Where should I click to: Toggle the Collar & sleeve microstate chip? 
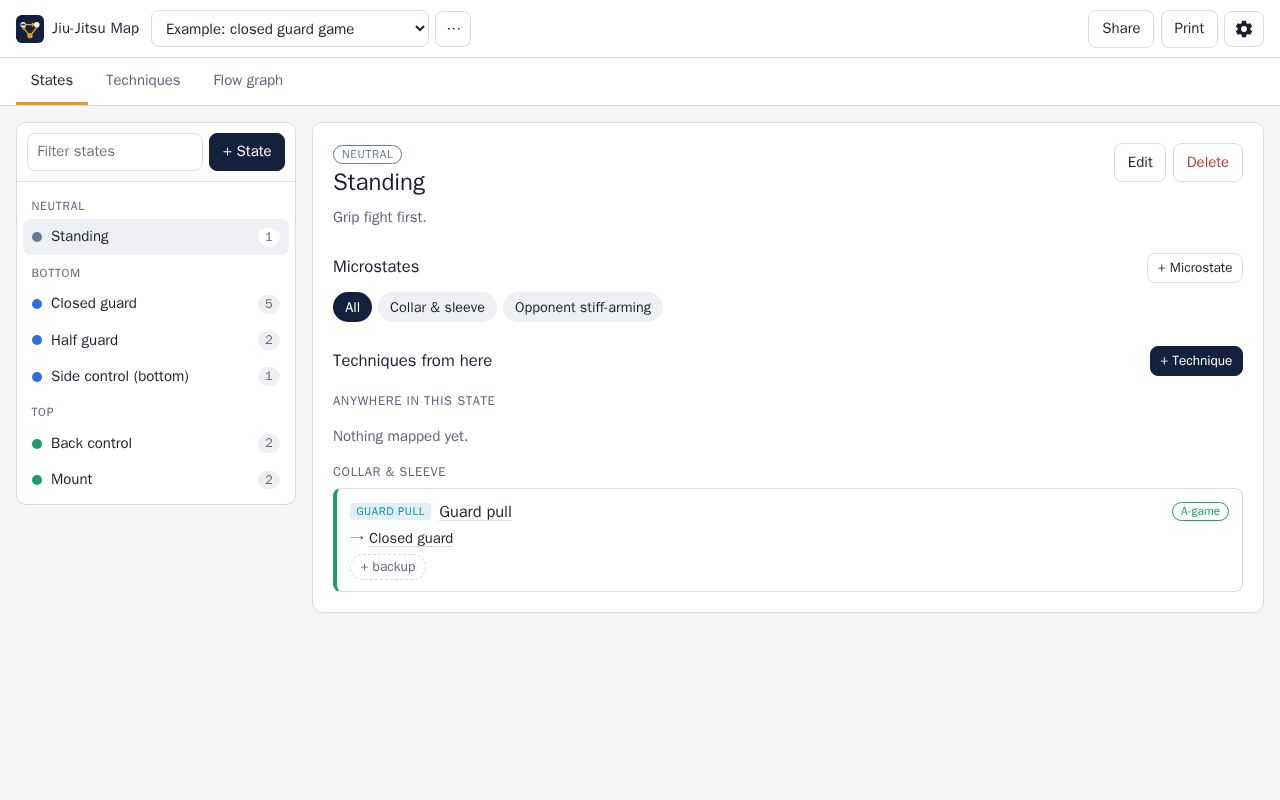point(437,307)
